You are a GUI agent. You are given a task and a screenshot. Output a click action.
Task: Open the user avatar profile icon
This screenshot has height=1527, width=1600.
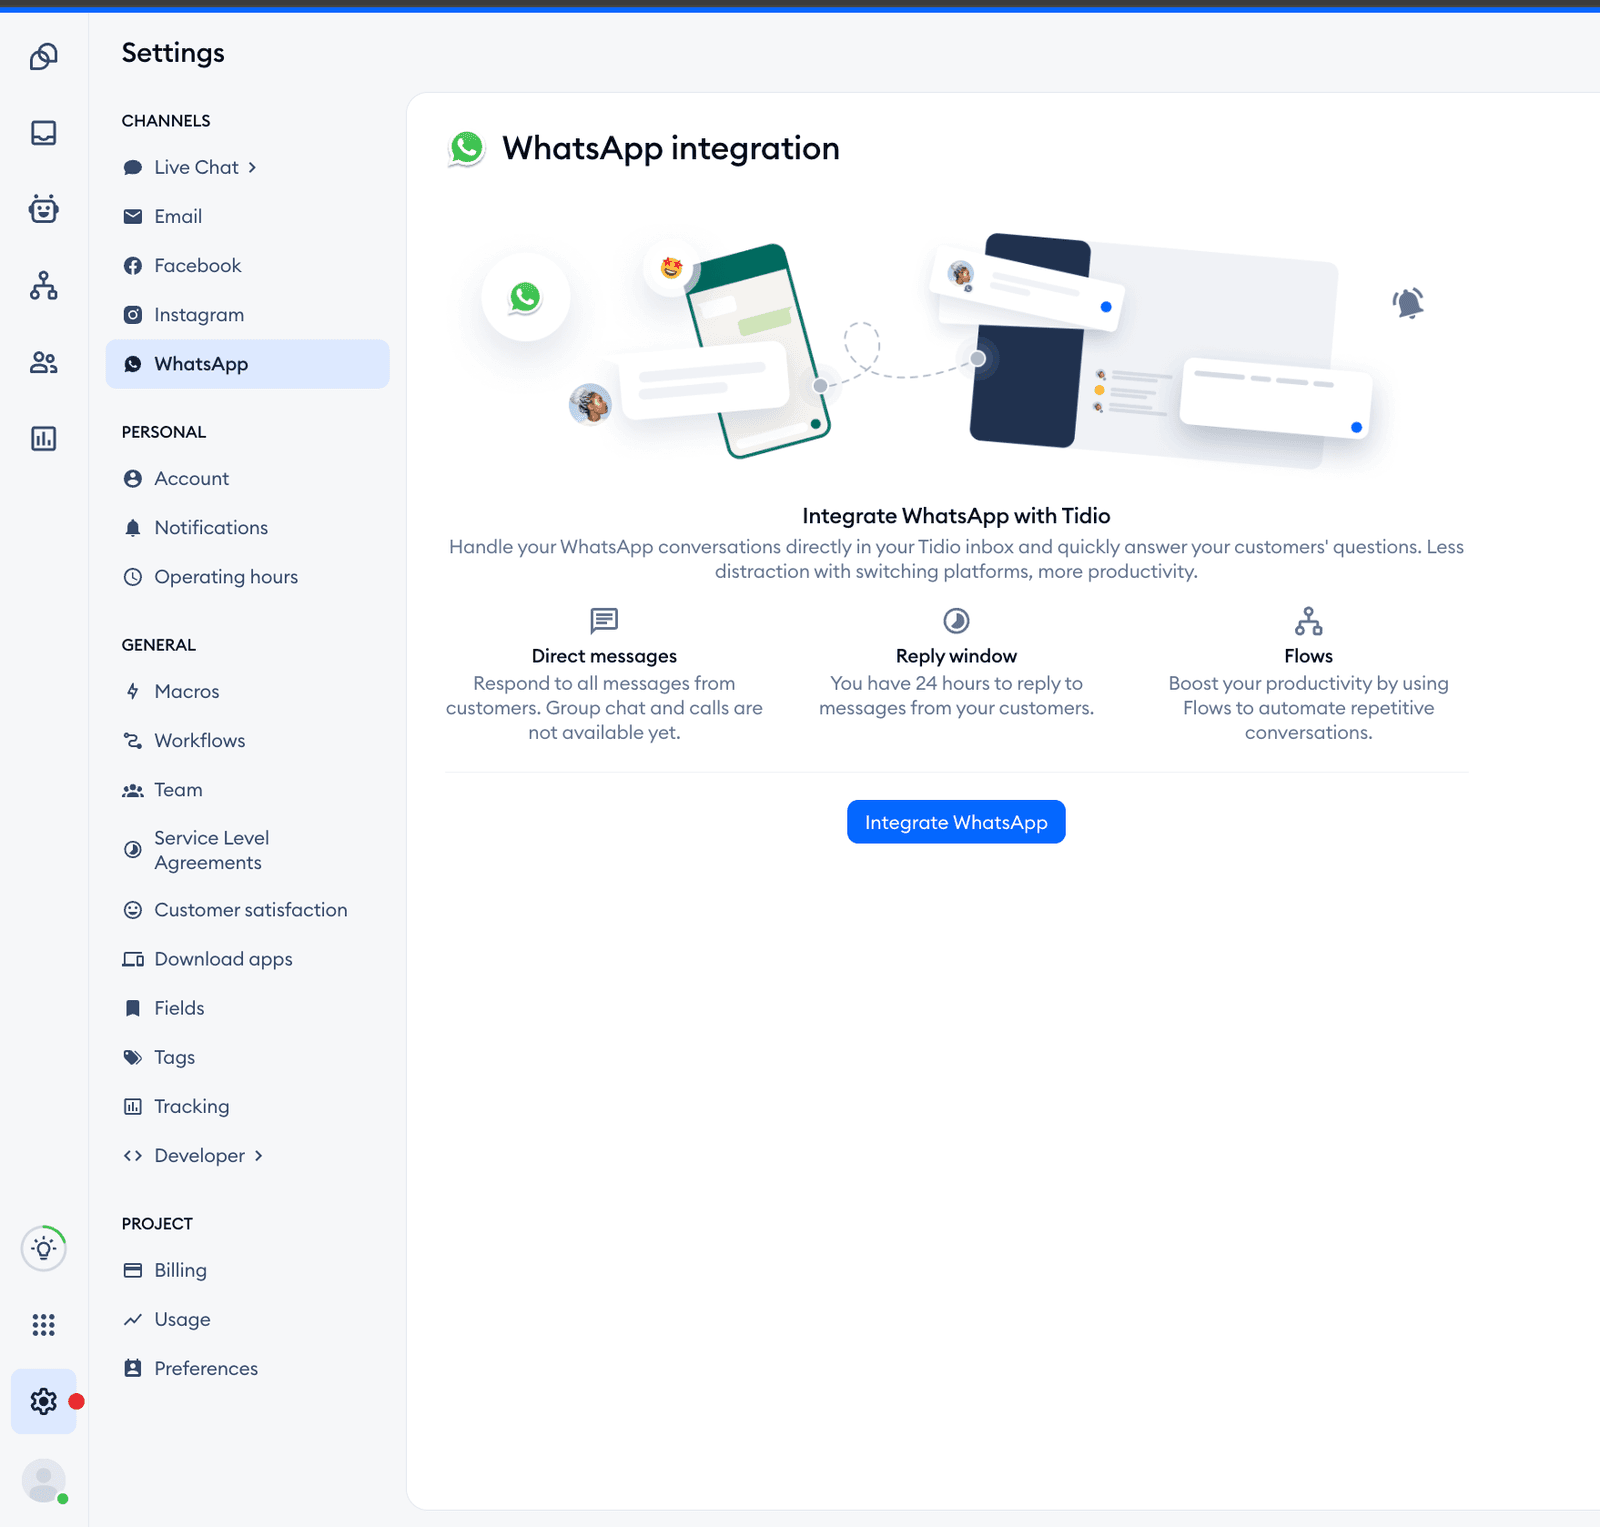point(43,1480)
